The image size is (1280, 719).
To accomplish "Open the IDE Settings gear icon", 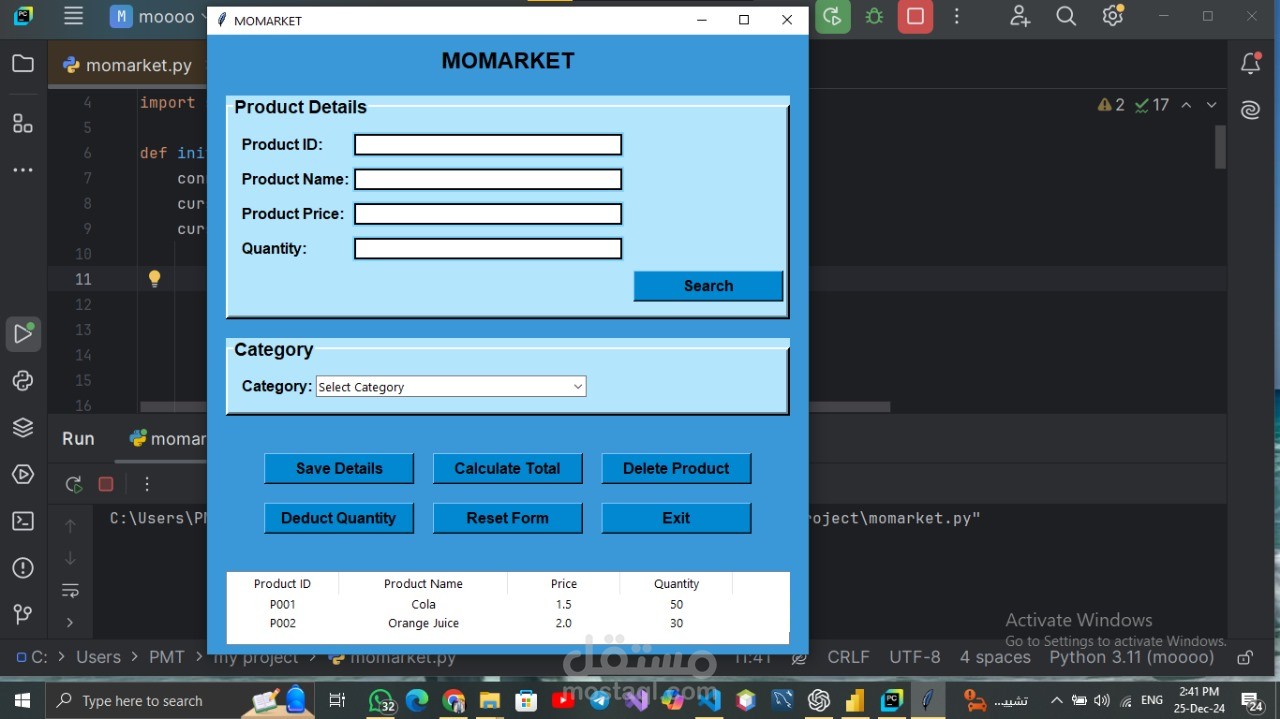I will [x=1112, y=16].
